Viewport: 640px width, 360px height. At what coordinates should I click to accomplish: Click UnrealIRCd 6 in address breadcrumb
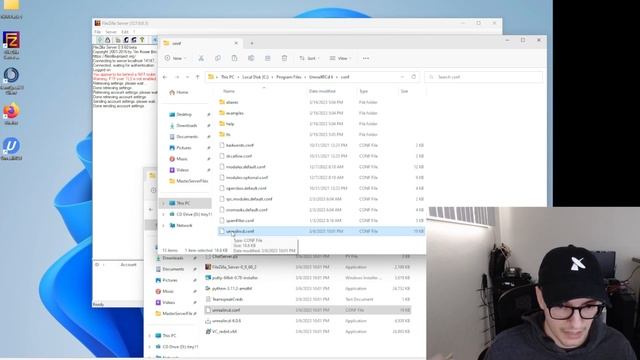(321, 77)
